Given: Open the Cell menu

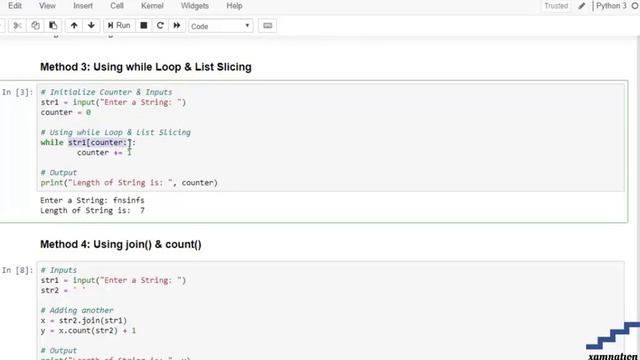Looking at the screenshot, I should point(117,6).
